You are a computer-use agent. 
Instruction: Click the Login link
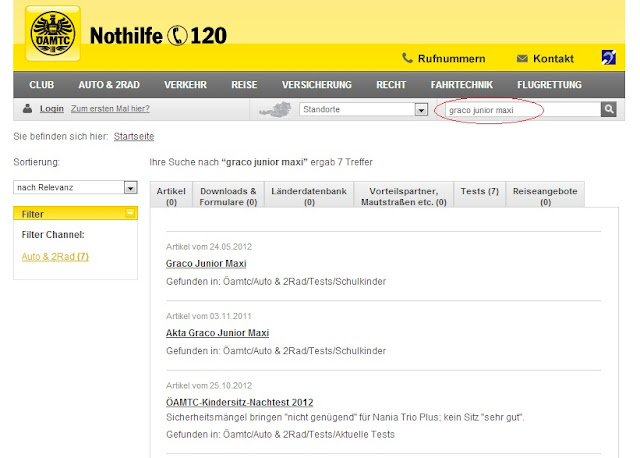52,109
